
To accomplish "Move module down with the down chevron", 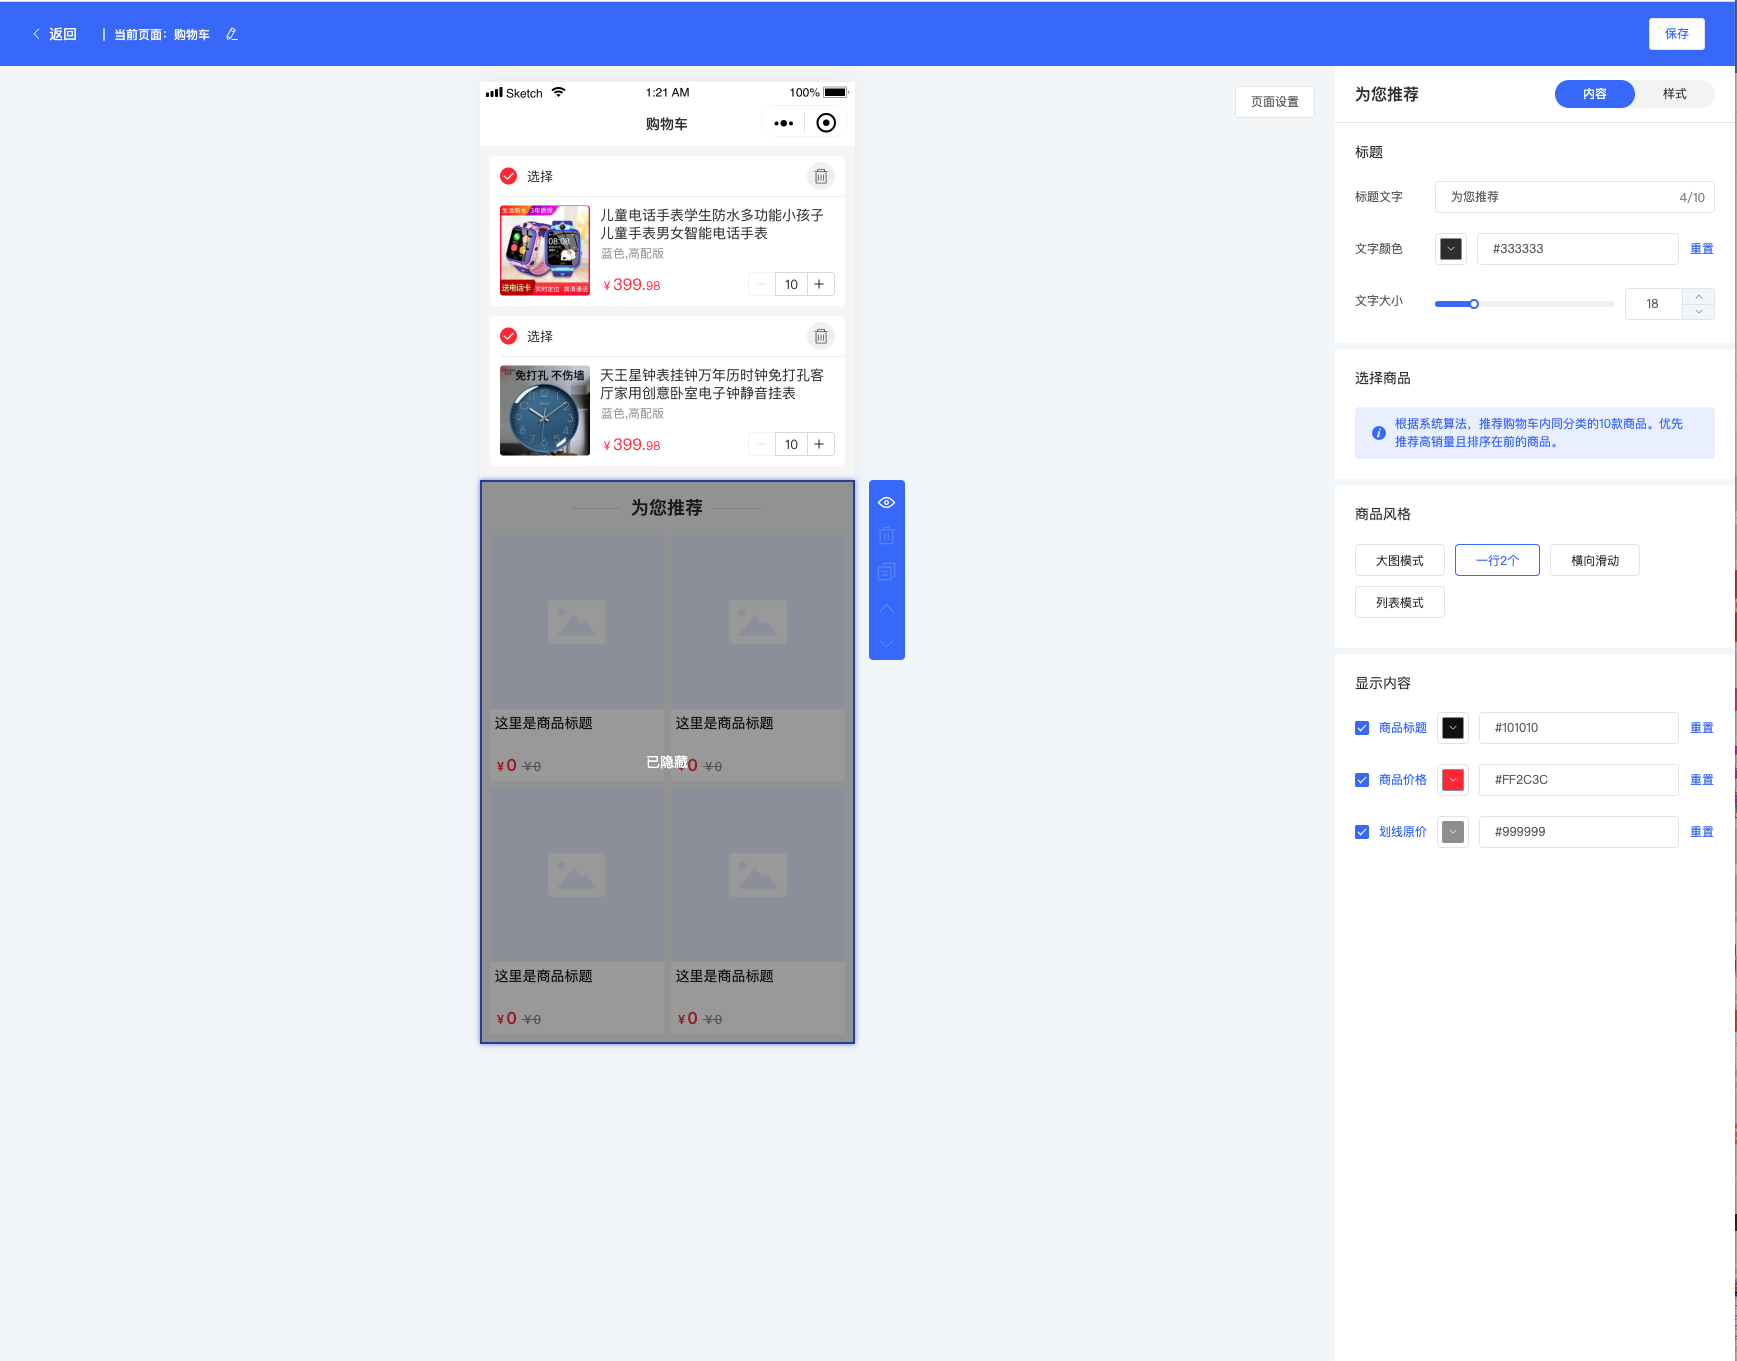I will (886, 644).
